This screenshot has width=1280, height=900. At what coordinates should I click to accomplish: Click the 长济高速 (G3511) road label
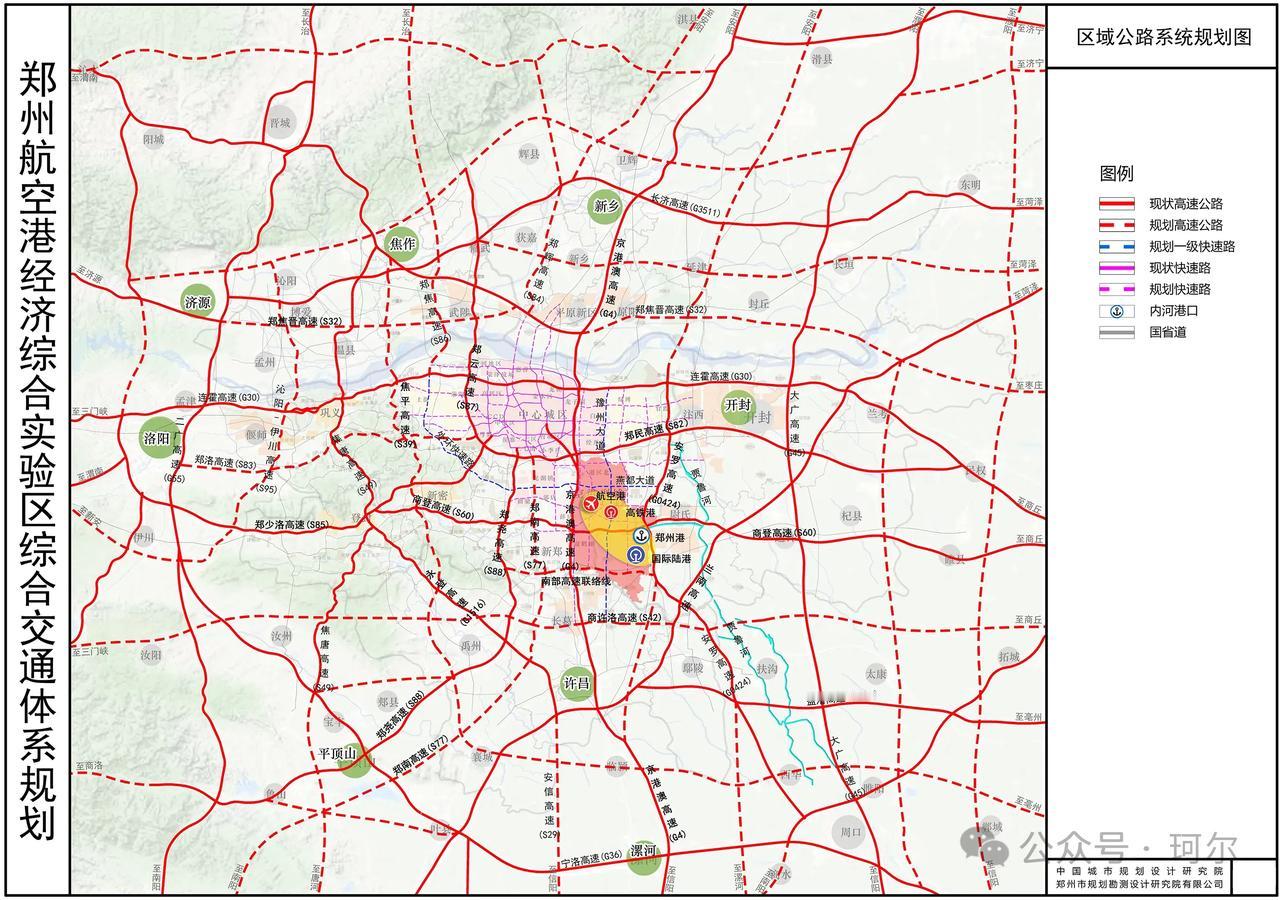point(684,206)
